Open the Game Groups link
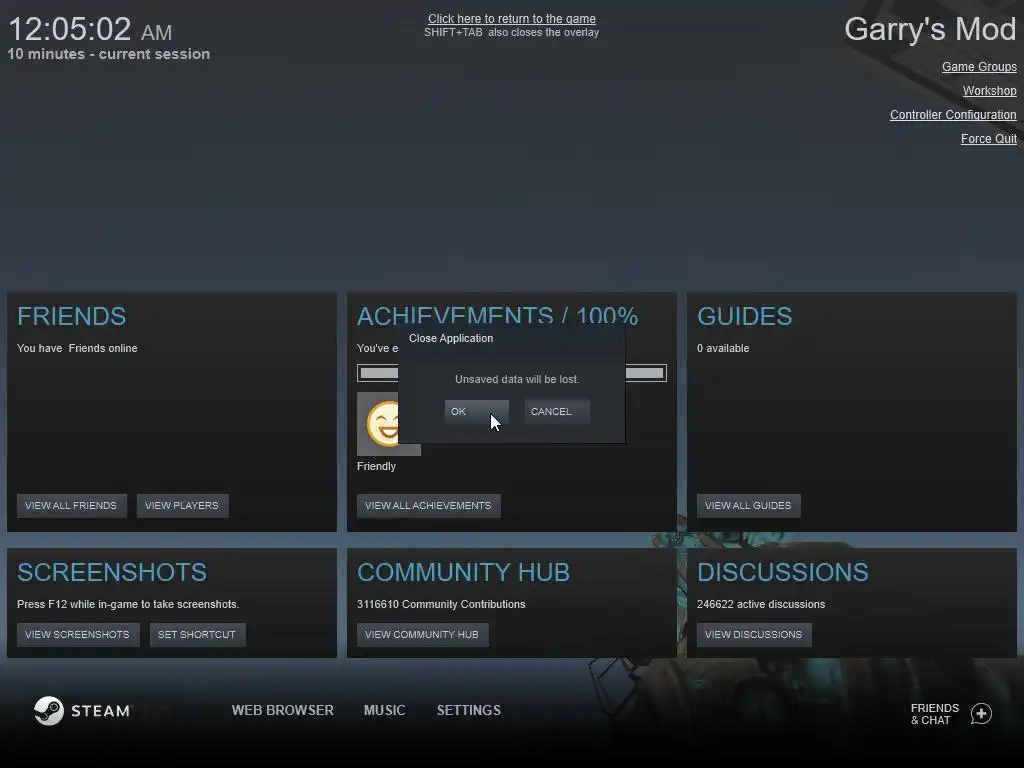 [x=979, y=67]
